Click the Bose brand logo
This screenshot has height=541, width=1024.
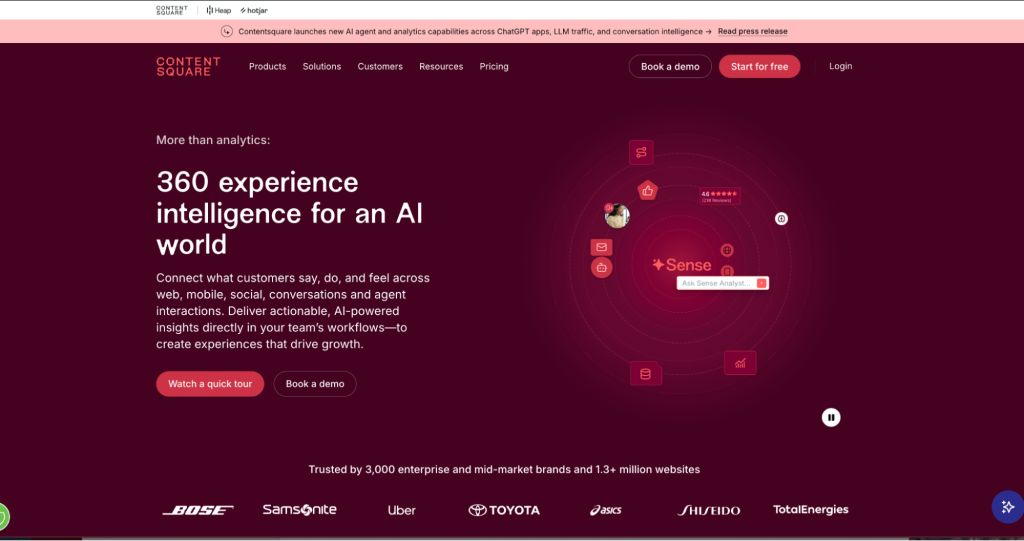pyautogui.click(x=198, y=510)
